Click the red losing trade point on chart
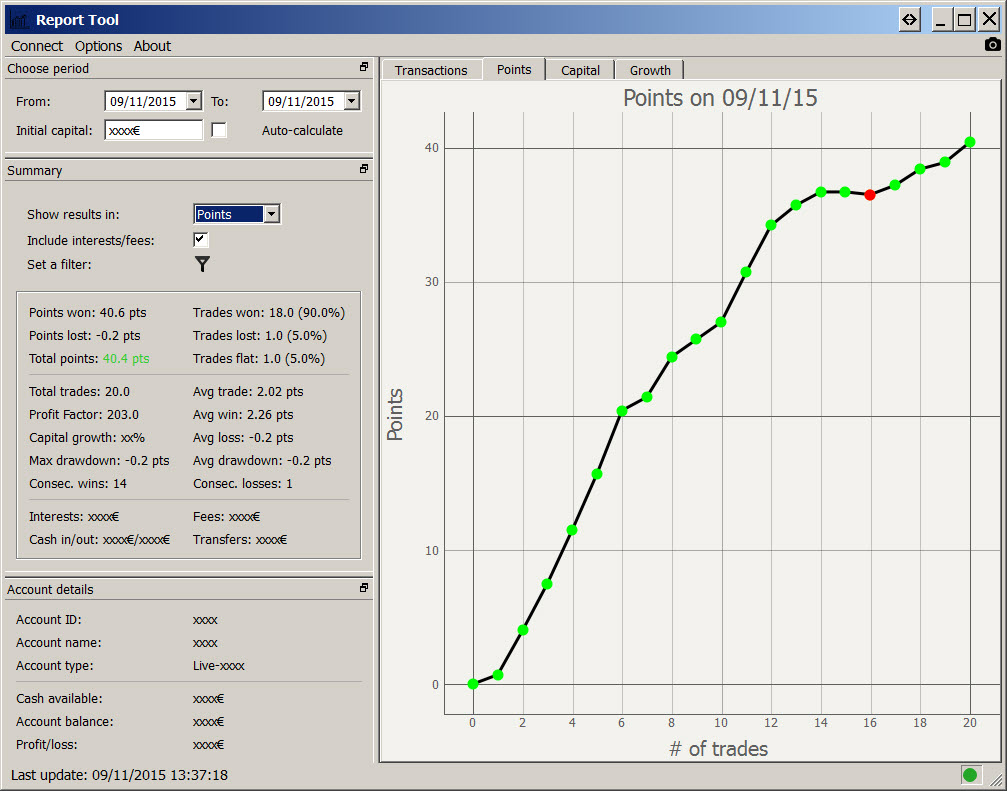Image resolution: width=1007 pixels, height=791 pixels. pyautogui.click(x=870, y=195)
